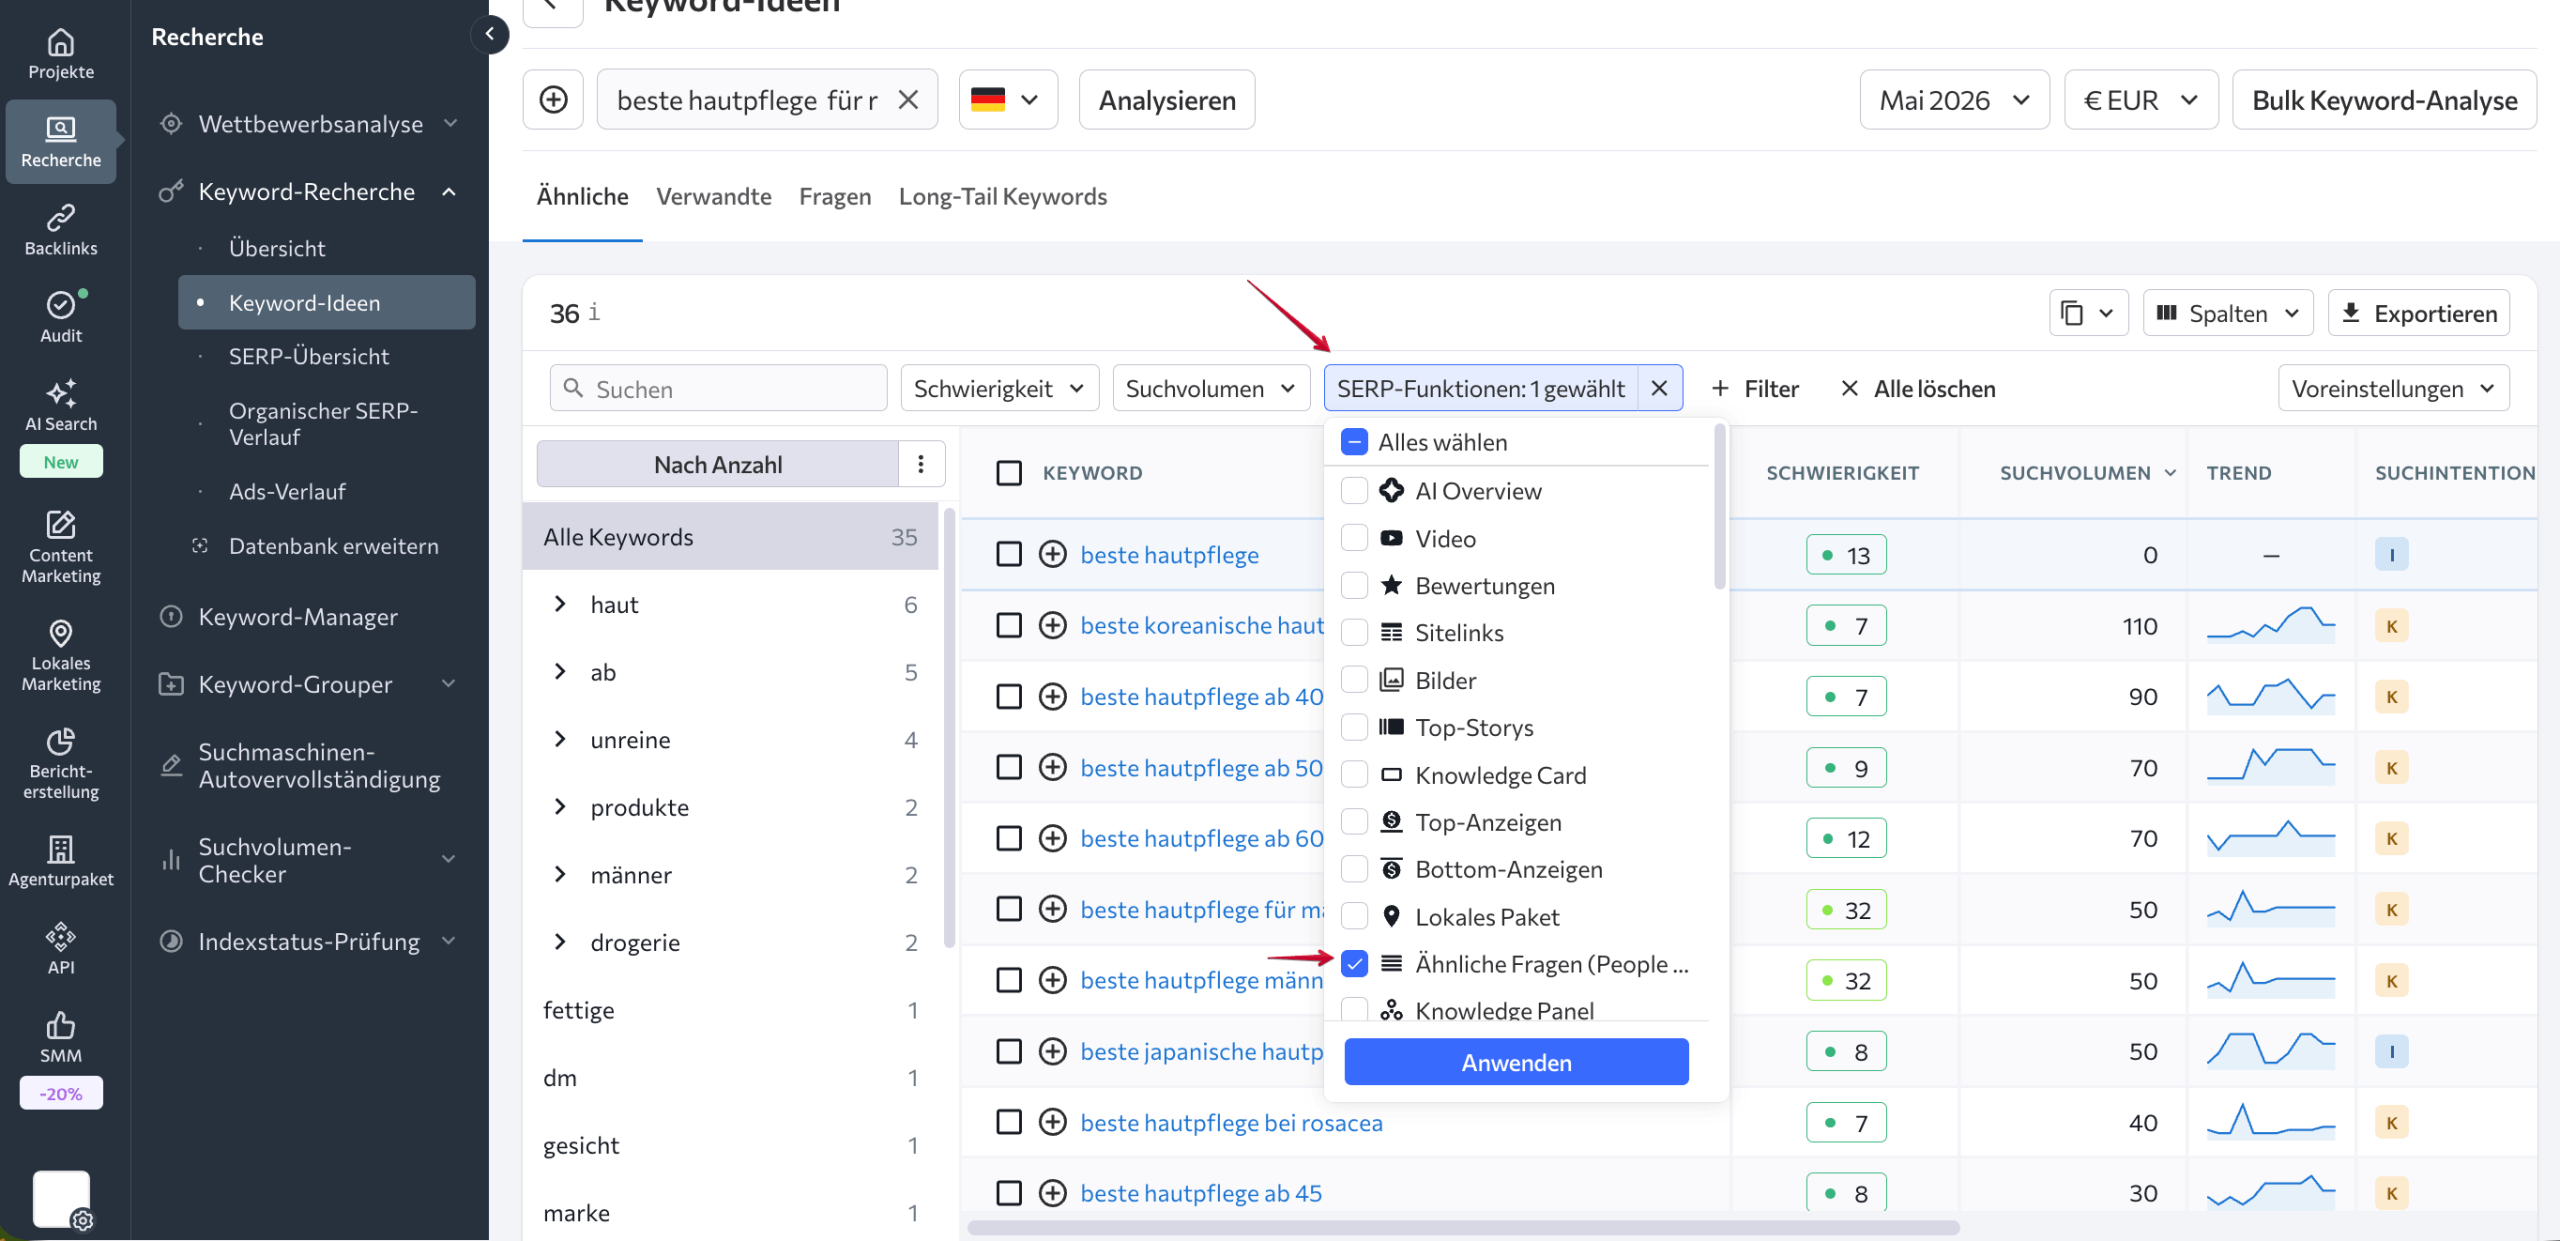The height and width of the screenshot is (1241, 2560).
Task: Open the Mai 2026 date dropdown
Action: [x=1954, y=100]
